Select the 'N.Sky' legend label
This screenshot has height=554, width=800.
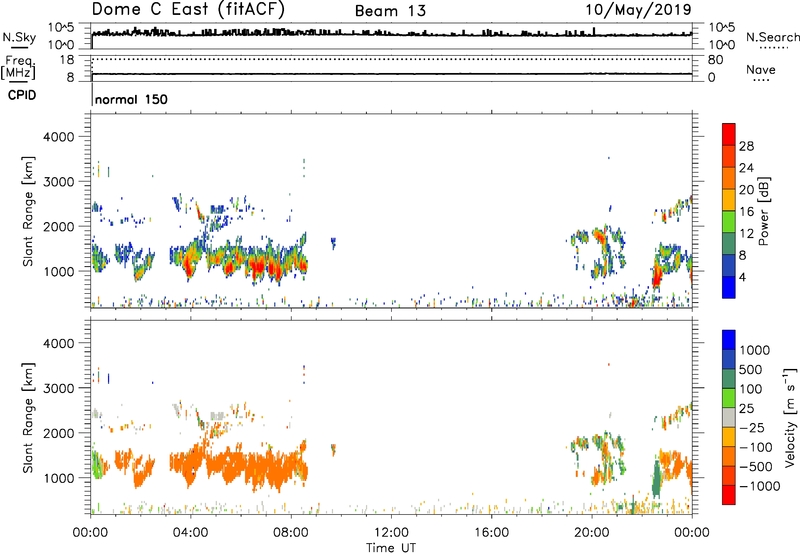(19, 37)
